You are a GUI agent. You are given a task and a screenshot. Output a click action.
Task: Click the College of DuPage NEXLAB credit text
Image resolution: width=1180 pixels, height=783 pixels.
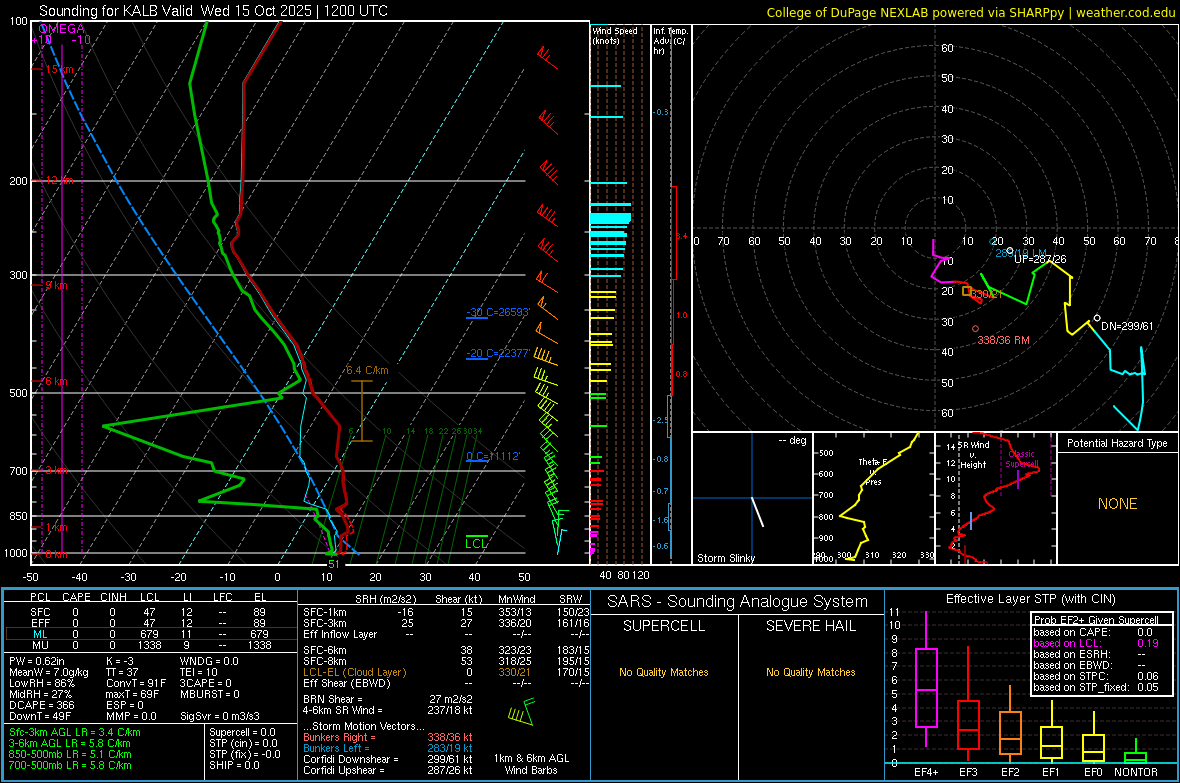(x=970, y=12)
